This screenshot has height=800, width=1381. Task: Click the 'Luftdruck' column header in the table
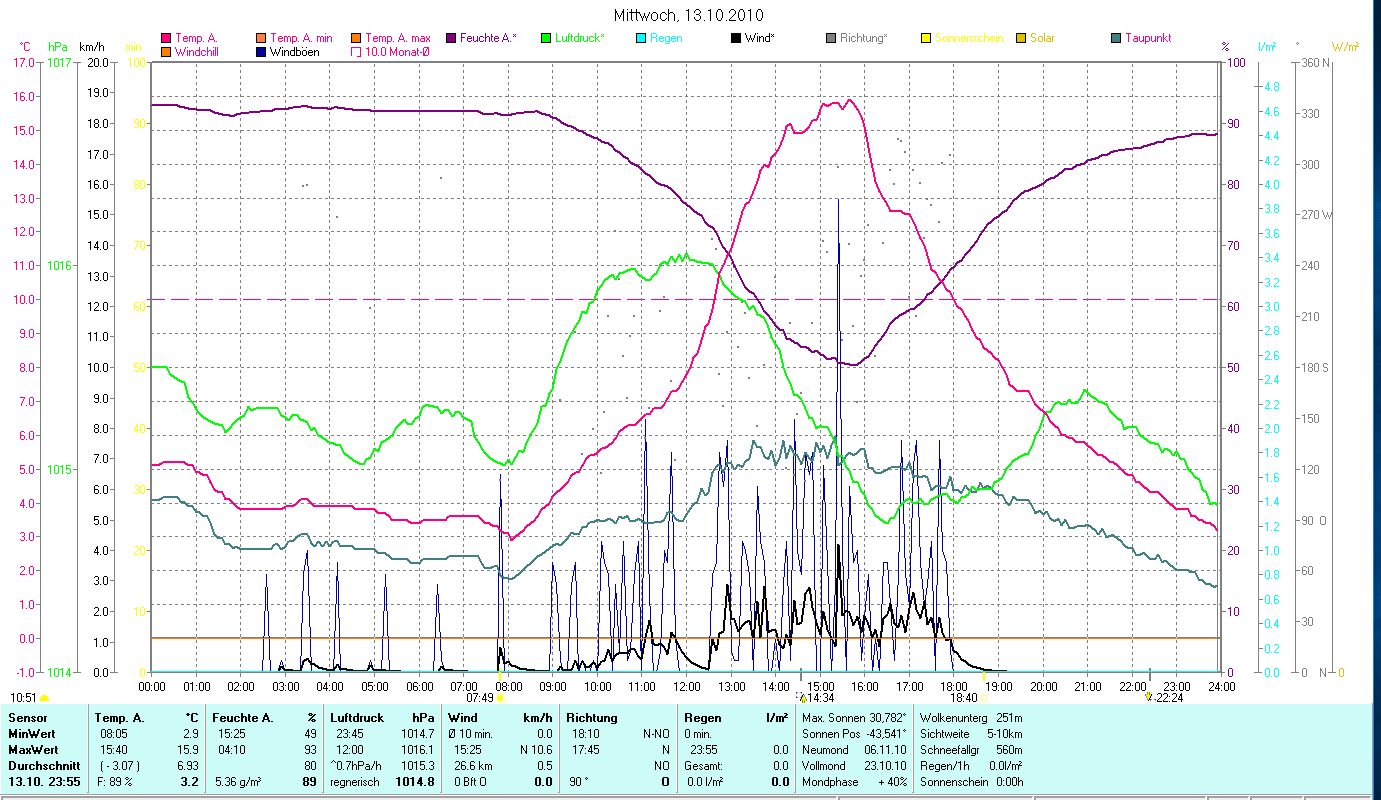coord(357,718)
